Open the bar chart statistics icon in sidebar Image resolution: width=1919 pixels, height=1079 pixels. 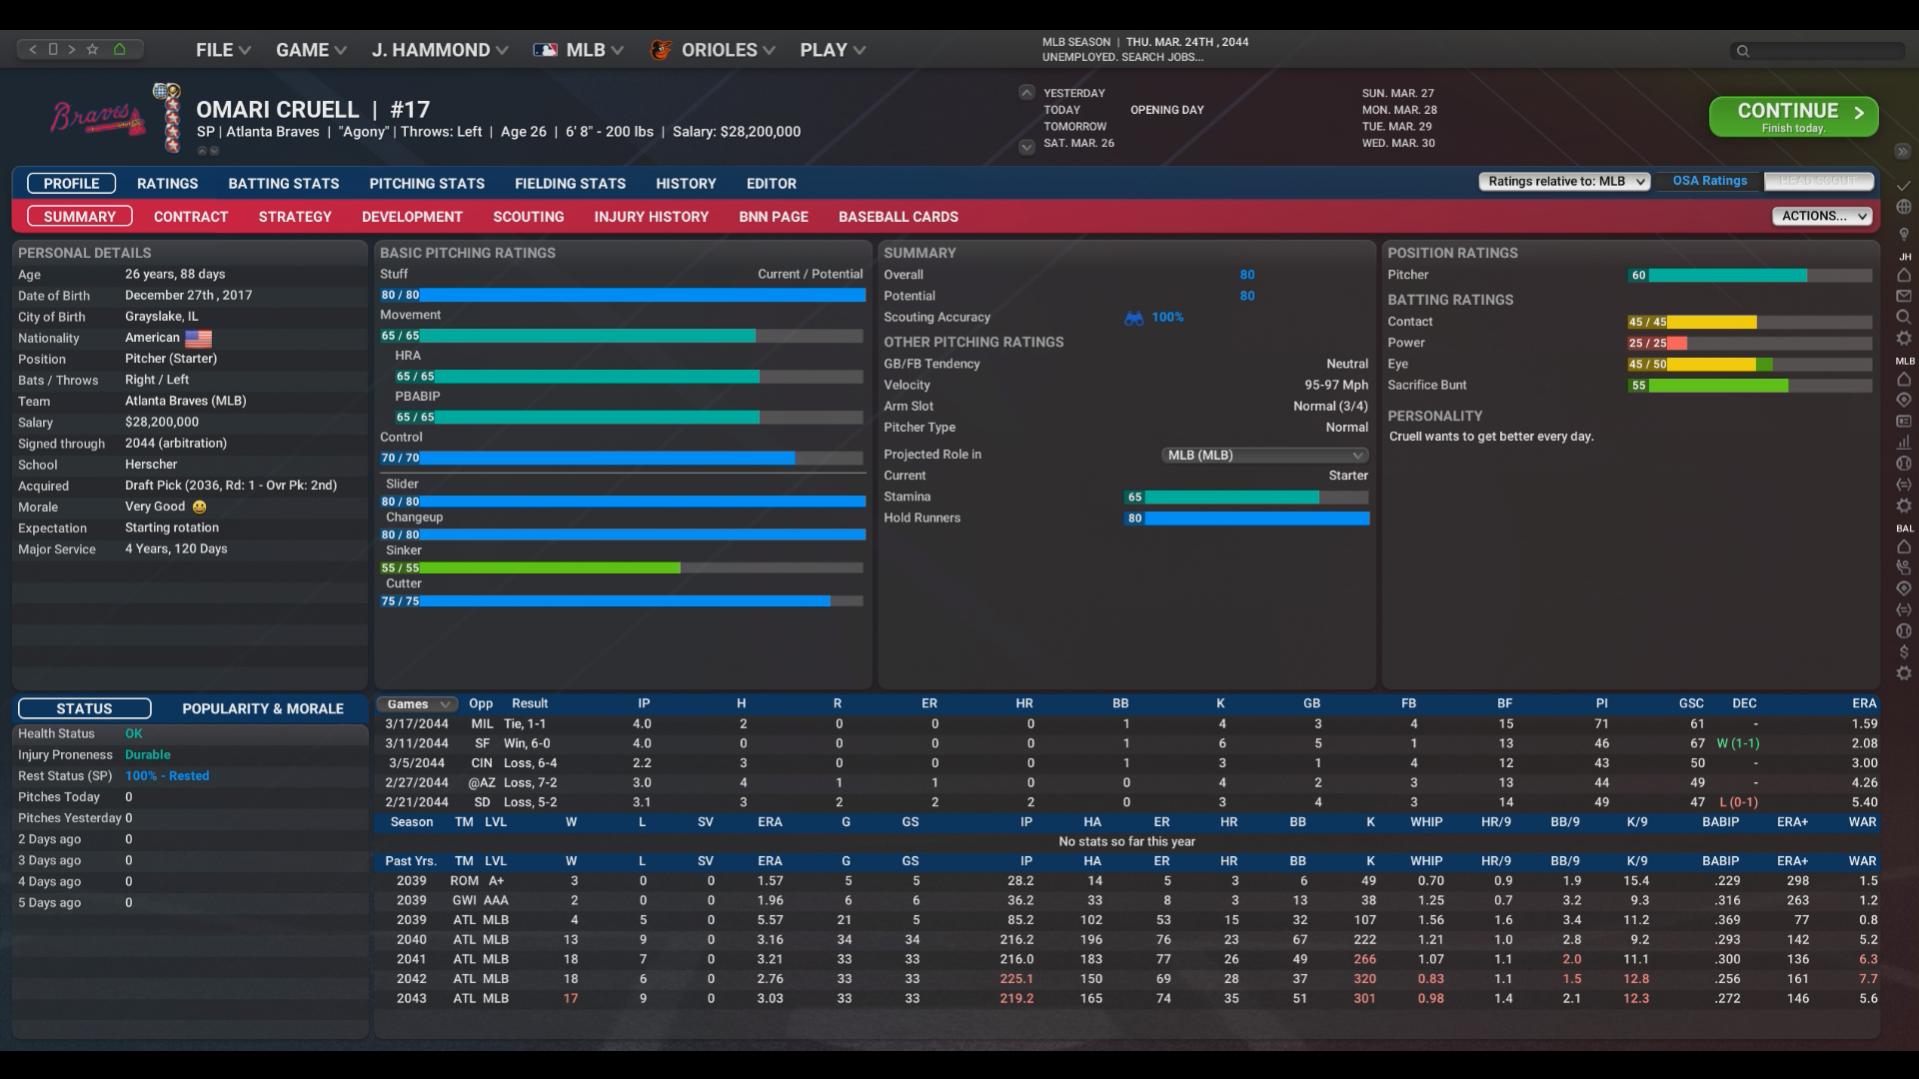(1903, 442)
